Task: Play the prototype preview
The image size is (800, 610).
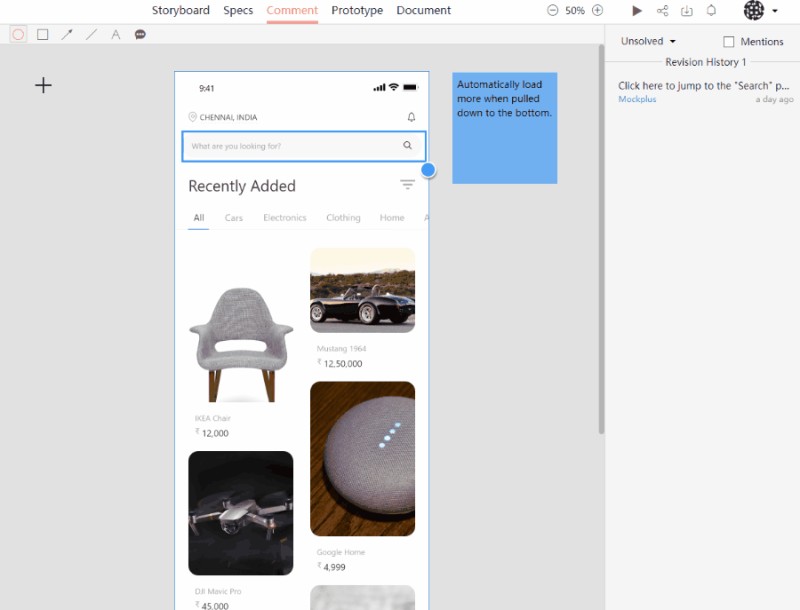Action: pyautogui.click(x=637, y=11)
